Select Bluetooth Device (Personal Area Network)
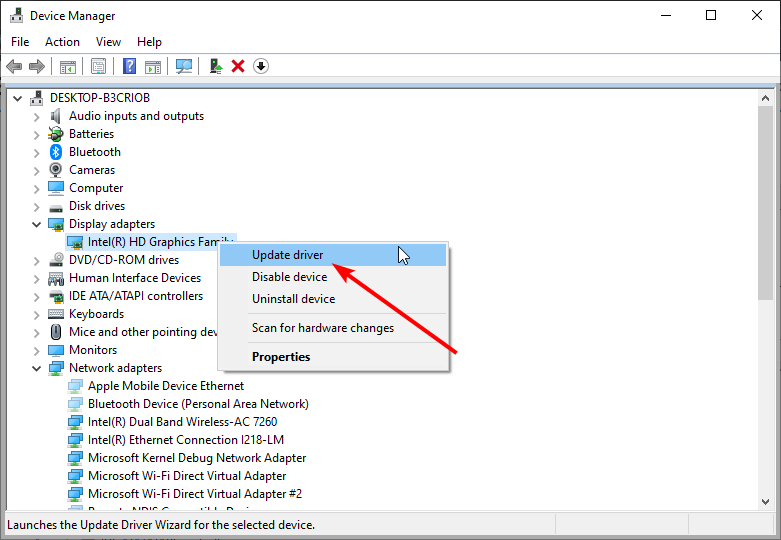The image size is (781, 540). 198,404
